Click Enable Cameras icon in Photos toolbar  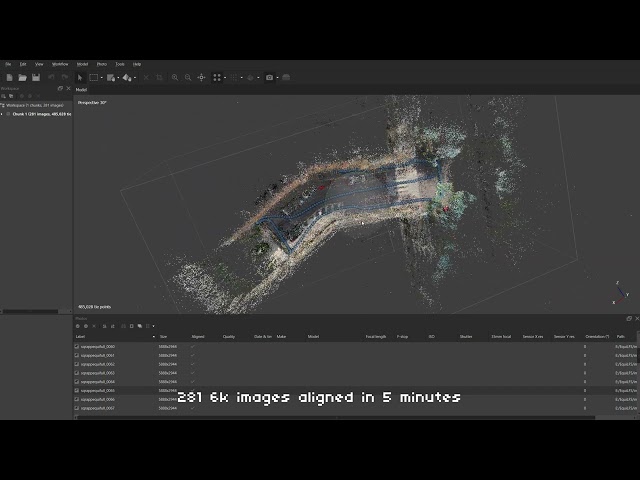[x=78, y=326]
